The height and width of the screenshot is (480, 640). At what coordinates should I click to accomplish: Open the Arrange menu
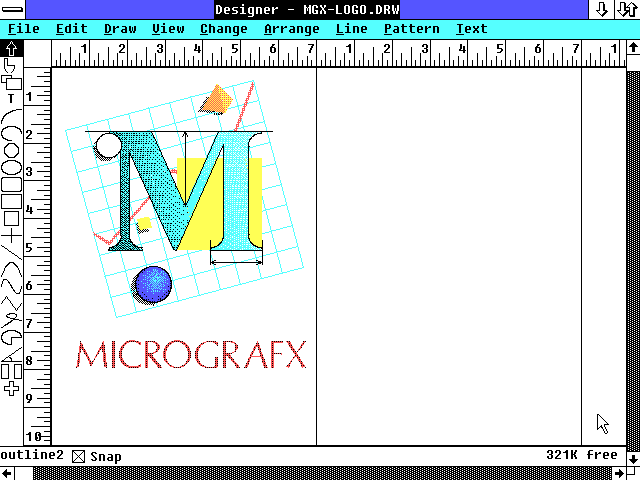pyautogui.click(x=292, y=29)
